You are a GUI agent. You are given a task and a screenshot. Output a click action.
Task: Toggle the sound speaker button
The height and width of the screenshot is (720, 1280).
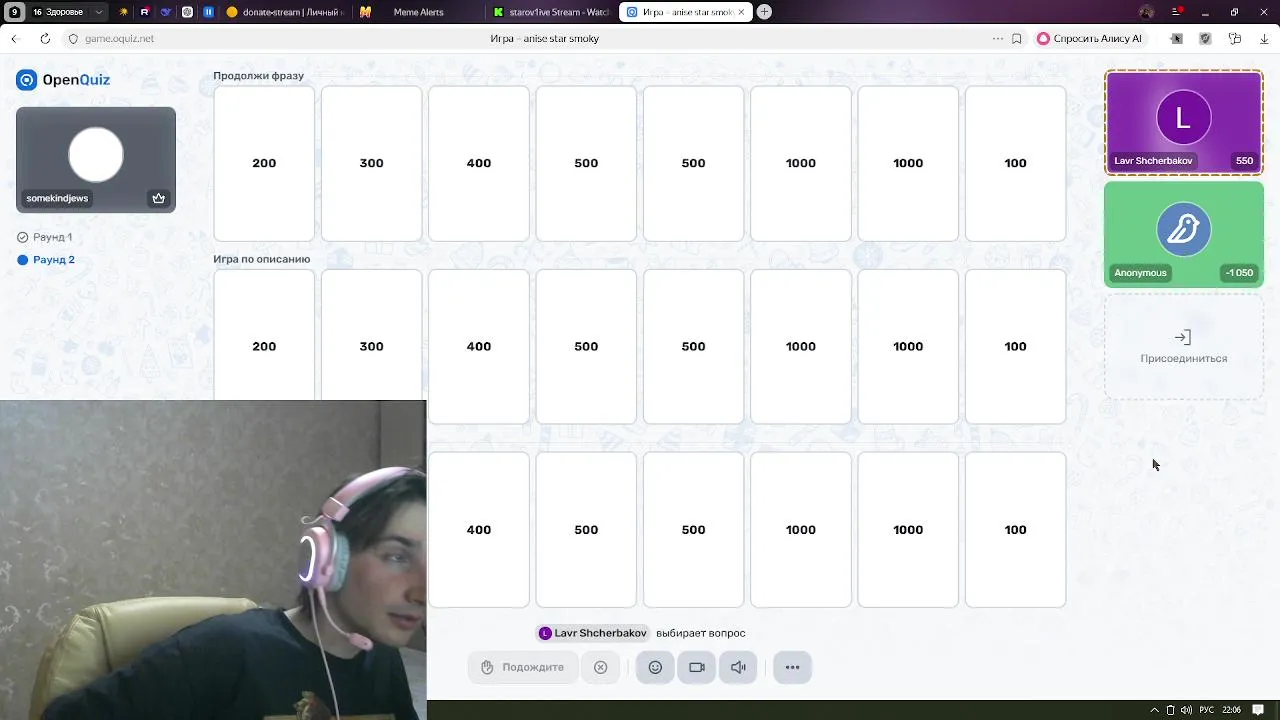click(738, 667)
